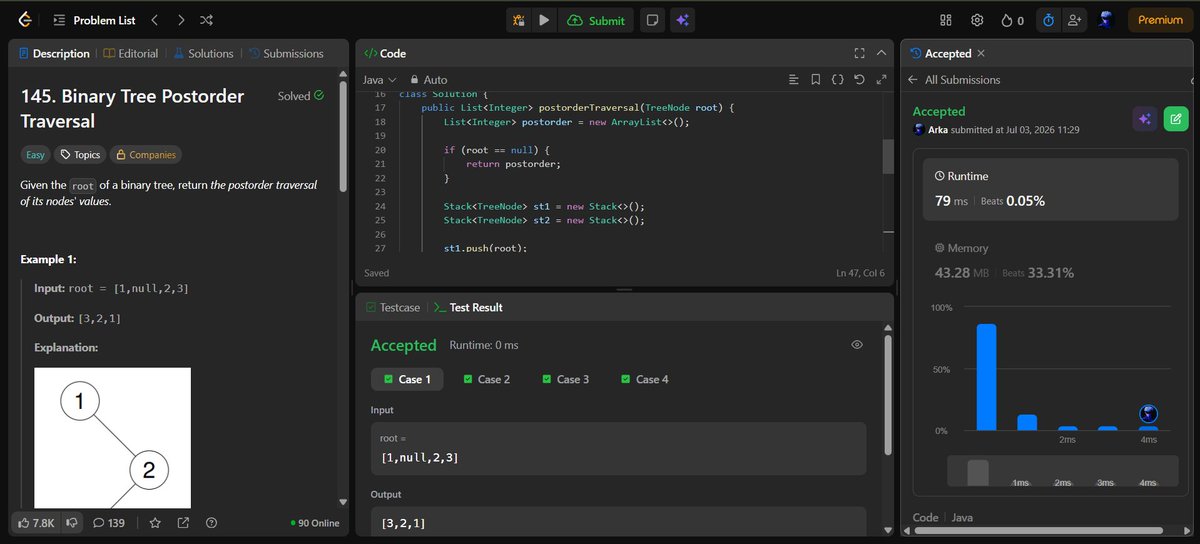Viewport: 1200px width, 544px height.
Task: Go to previous problem arrow
Action: coord(154,20)
